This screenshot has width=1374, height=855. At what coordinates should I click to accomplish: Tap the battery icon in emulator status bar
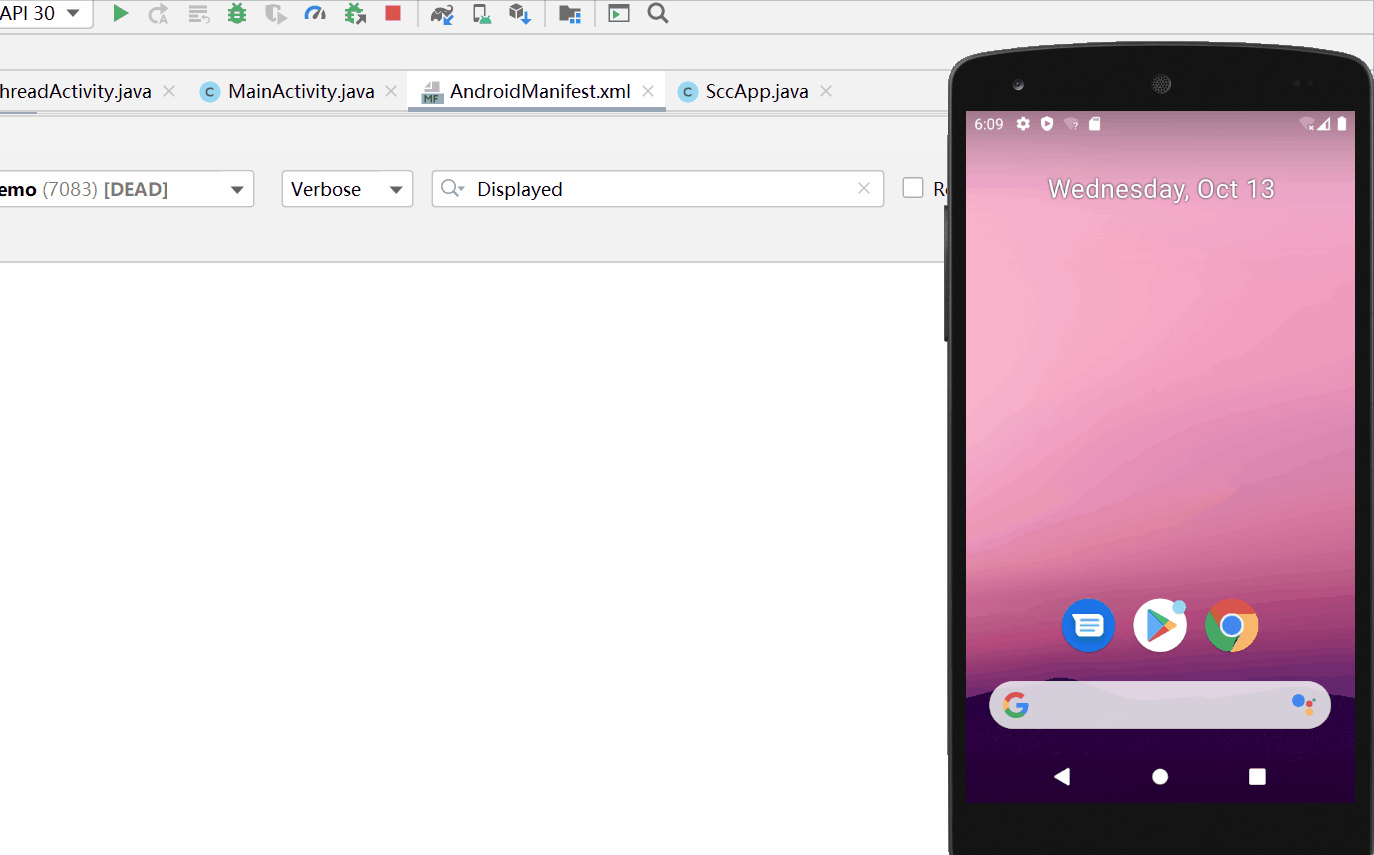click(1342, 124)
